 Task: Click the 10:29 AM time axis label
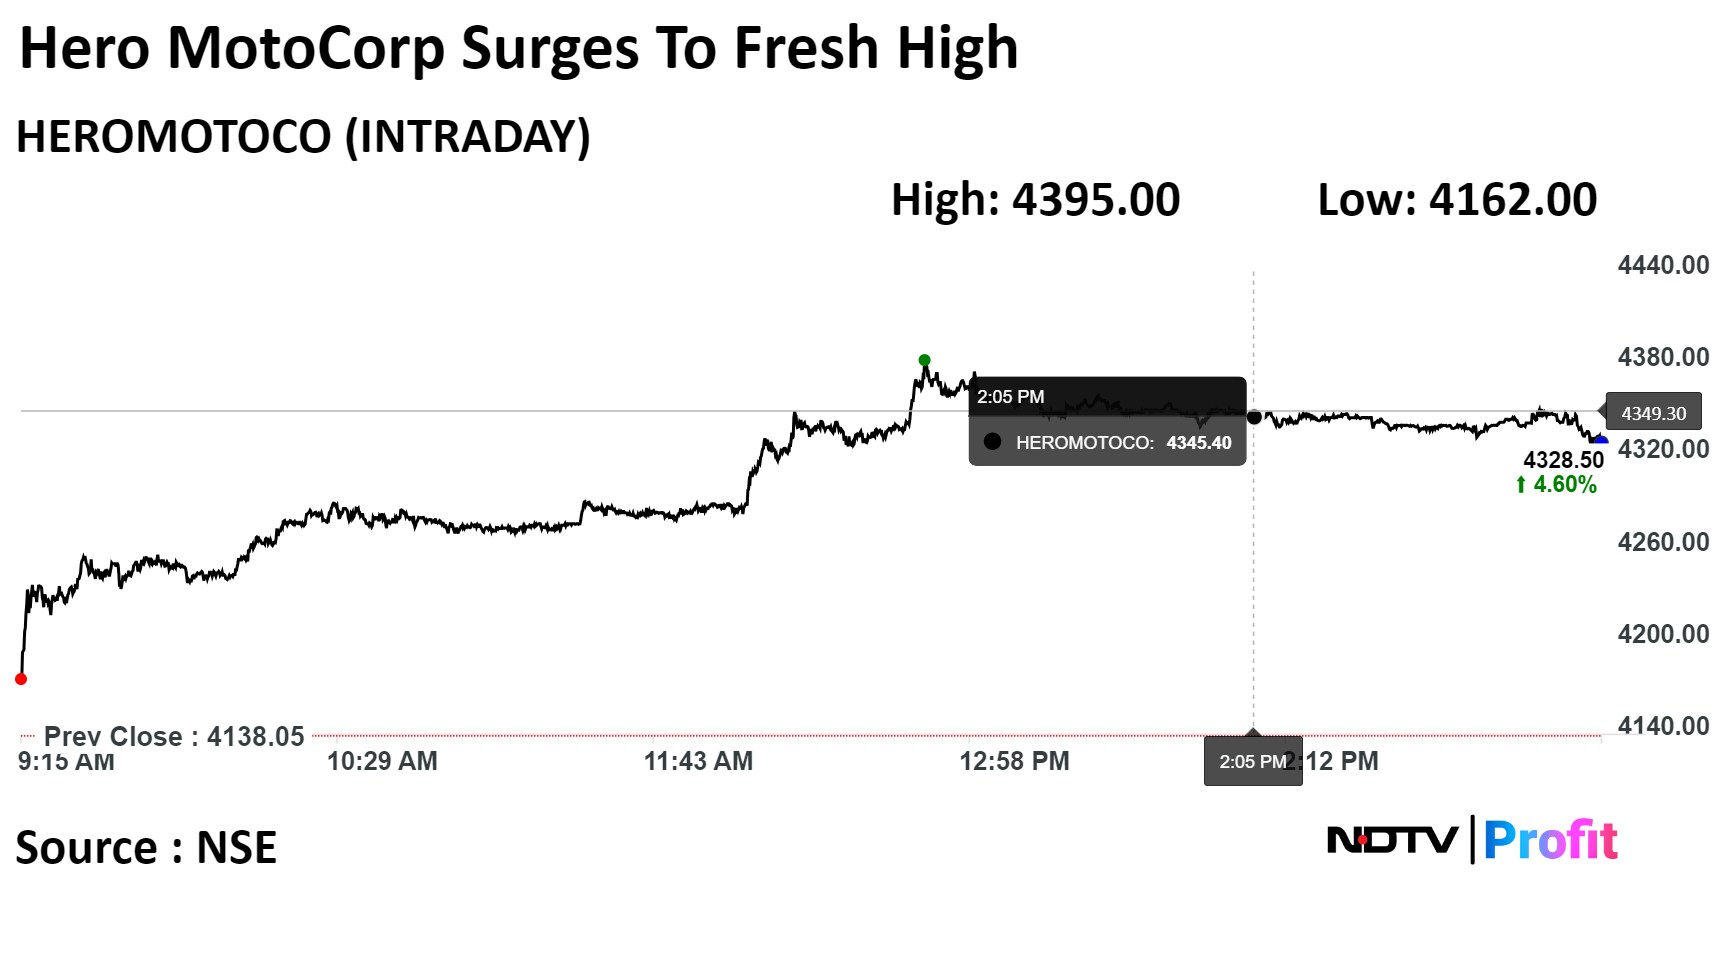click(382, 762)
